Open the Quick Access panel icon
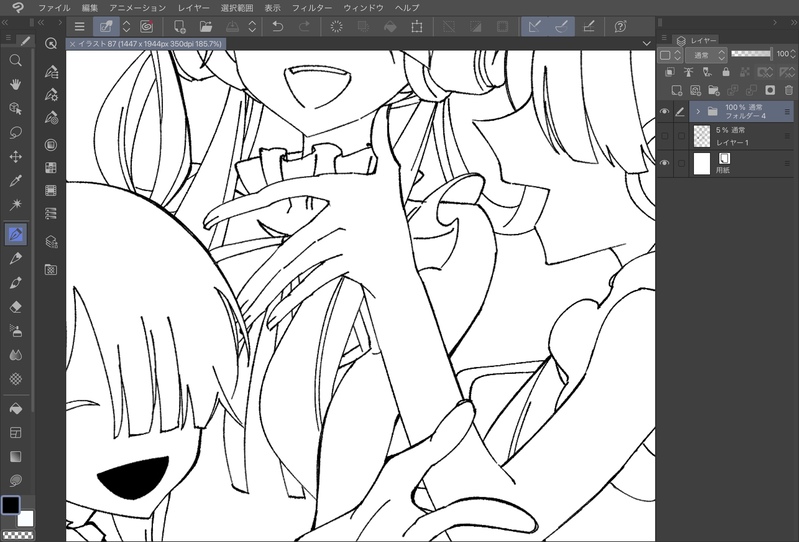The width and height of the screenshot is (799, 542). [x=50, y=43]
